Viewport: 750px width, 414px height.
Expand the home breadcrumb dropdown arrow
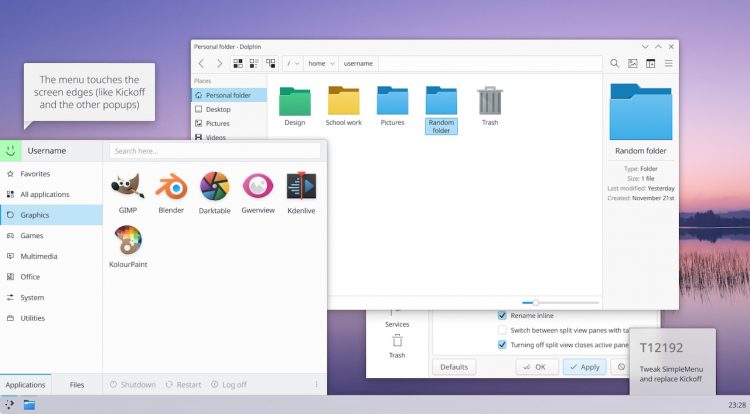click(332, 64)
